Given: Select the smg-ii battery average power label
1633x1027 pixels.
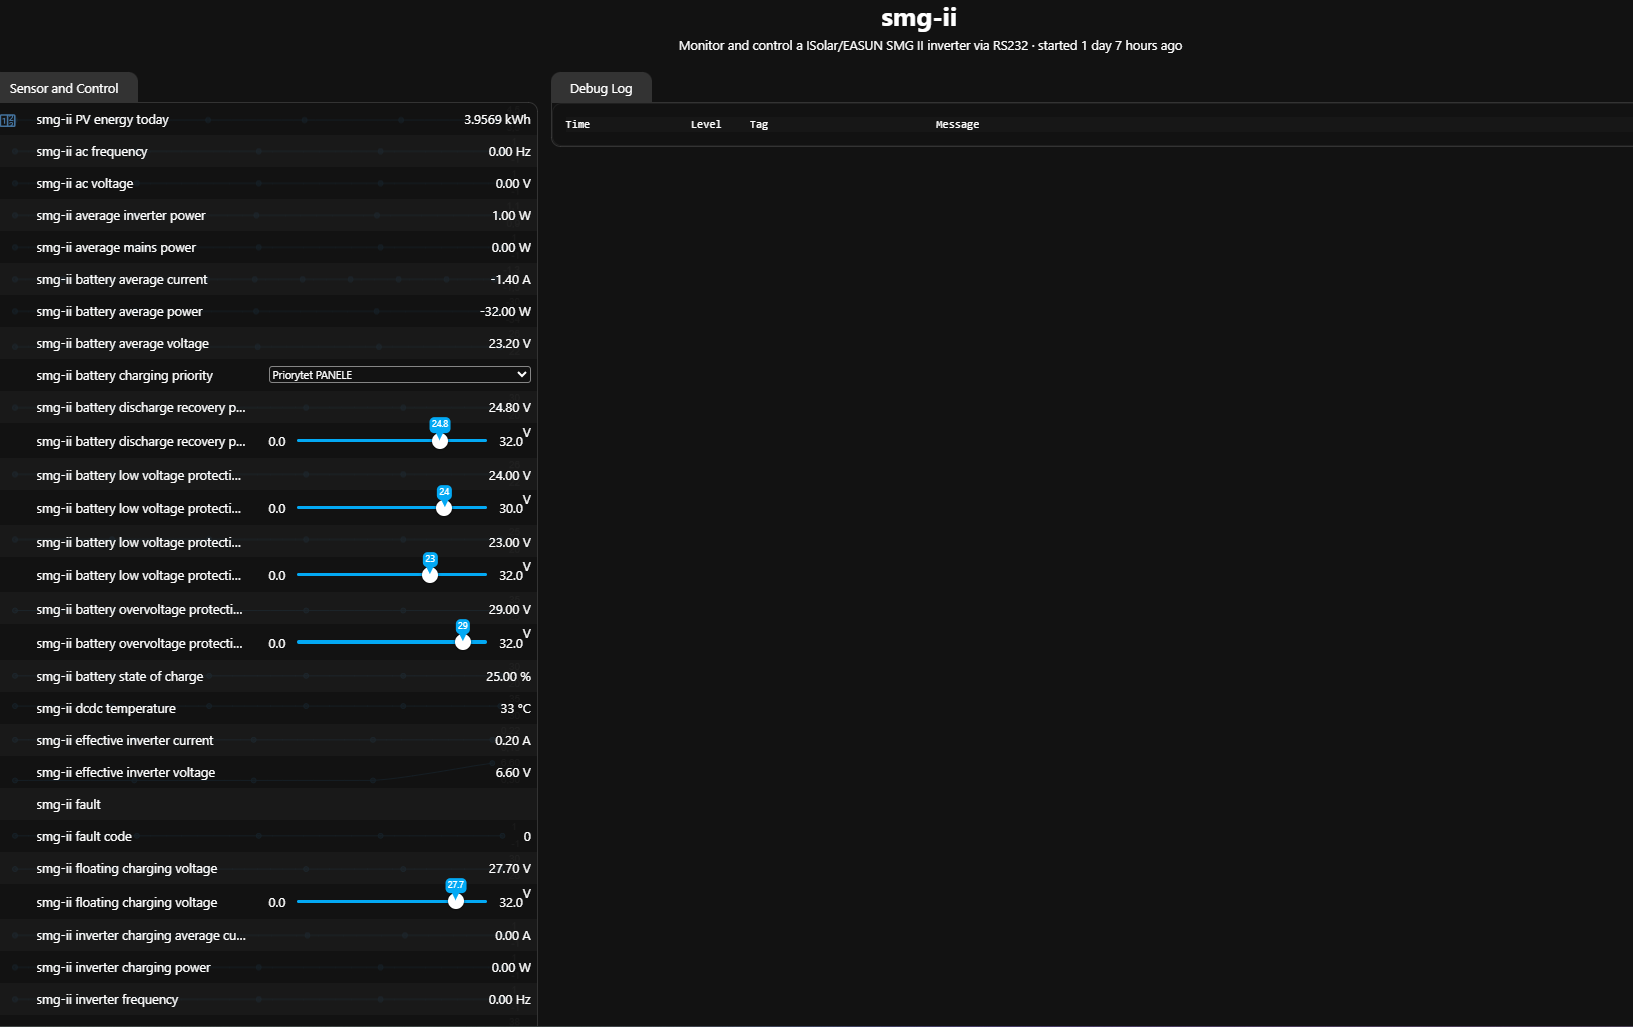Looking at the screenshot, I should click(119, 312).
